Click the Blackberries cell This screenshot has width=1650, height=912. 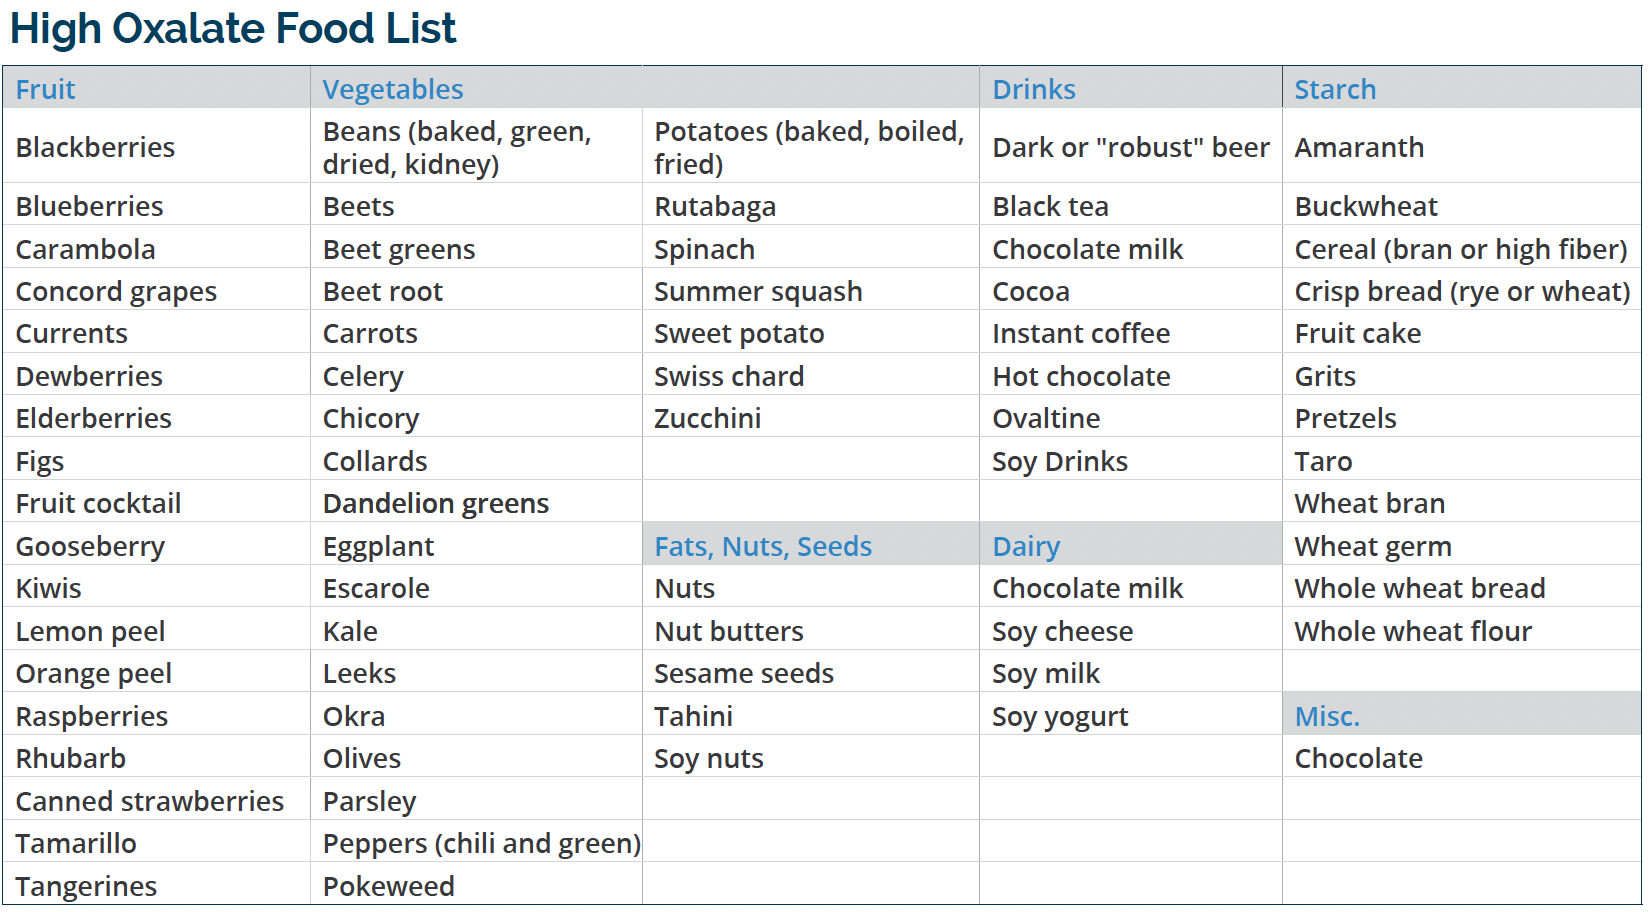pos(96,147)
